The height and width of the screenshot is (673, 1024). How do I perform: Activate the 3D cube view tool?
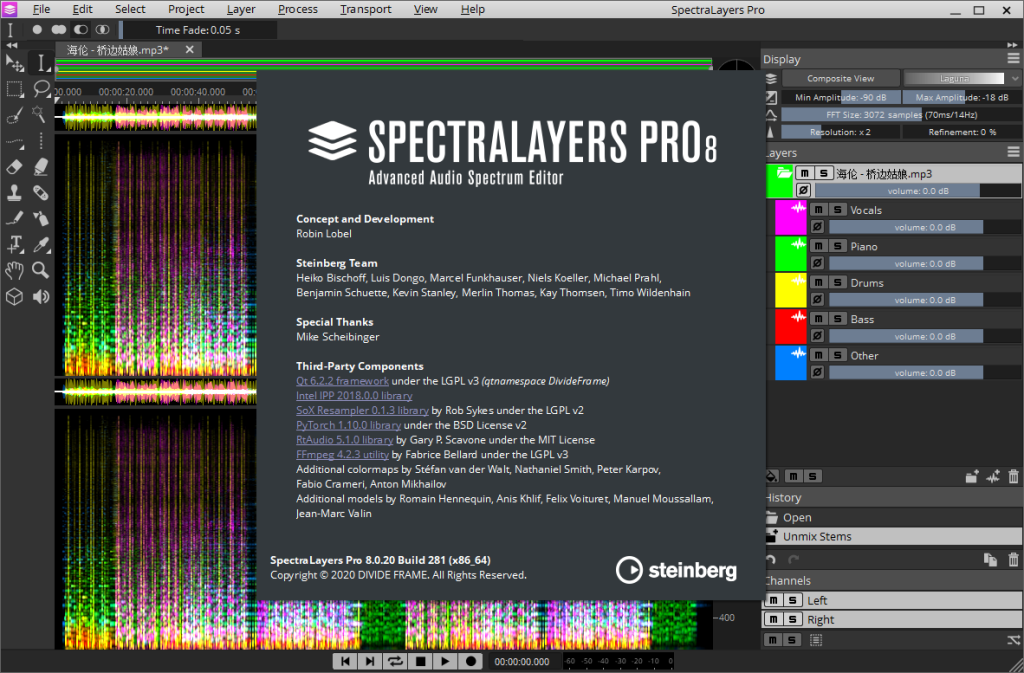[x=14, y=296]
